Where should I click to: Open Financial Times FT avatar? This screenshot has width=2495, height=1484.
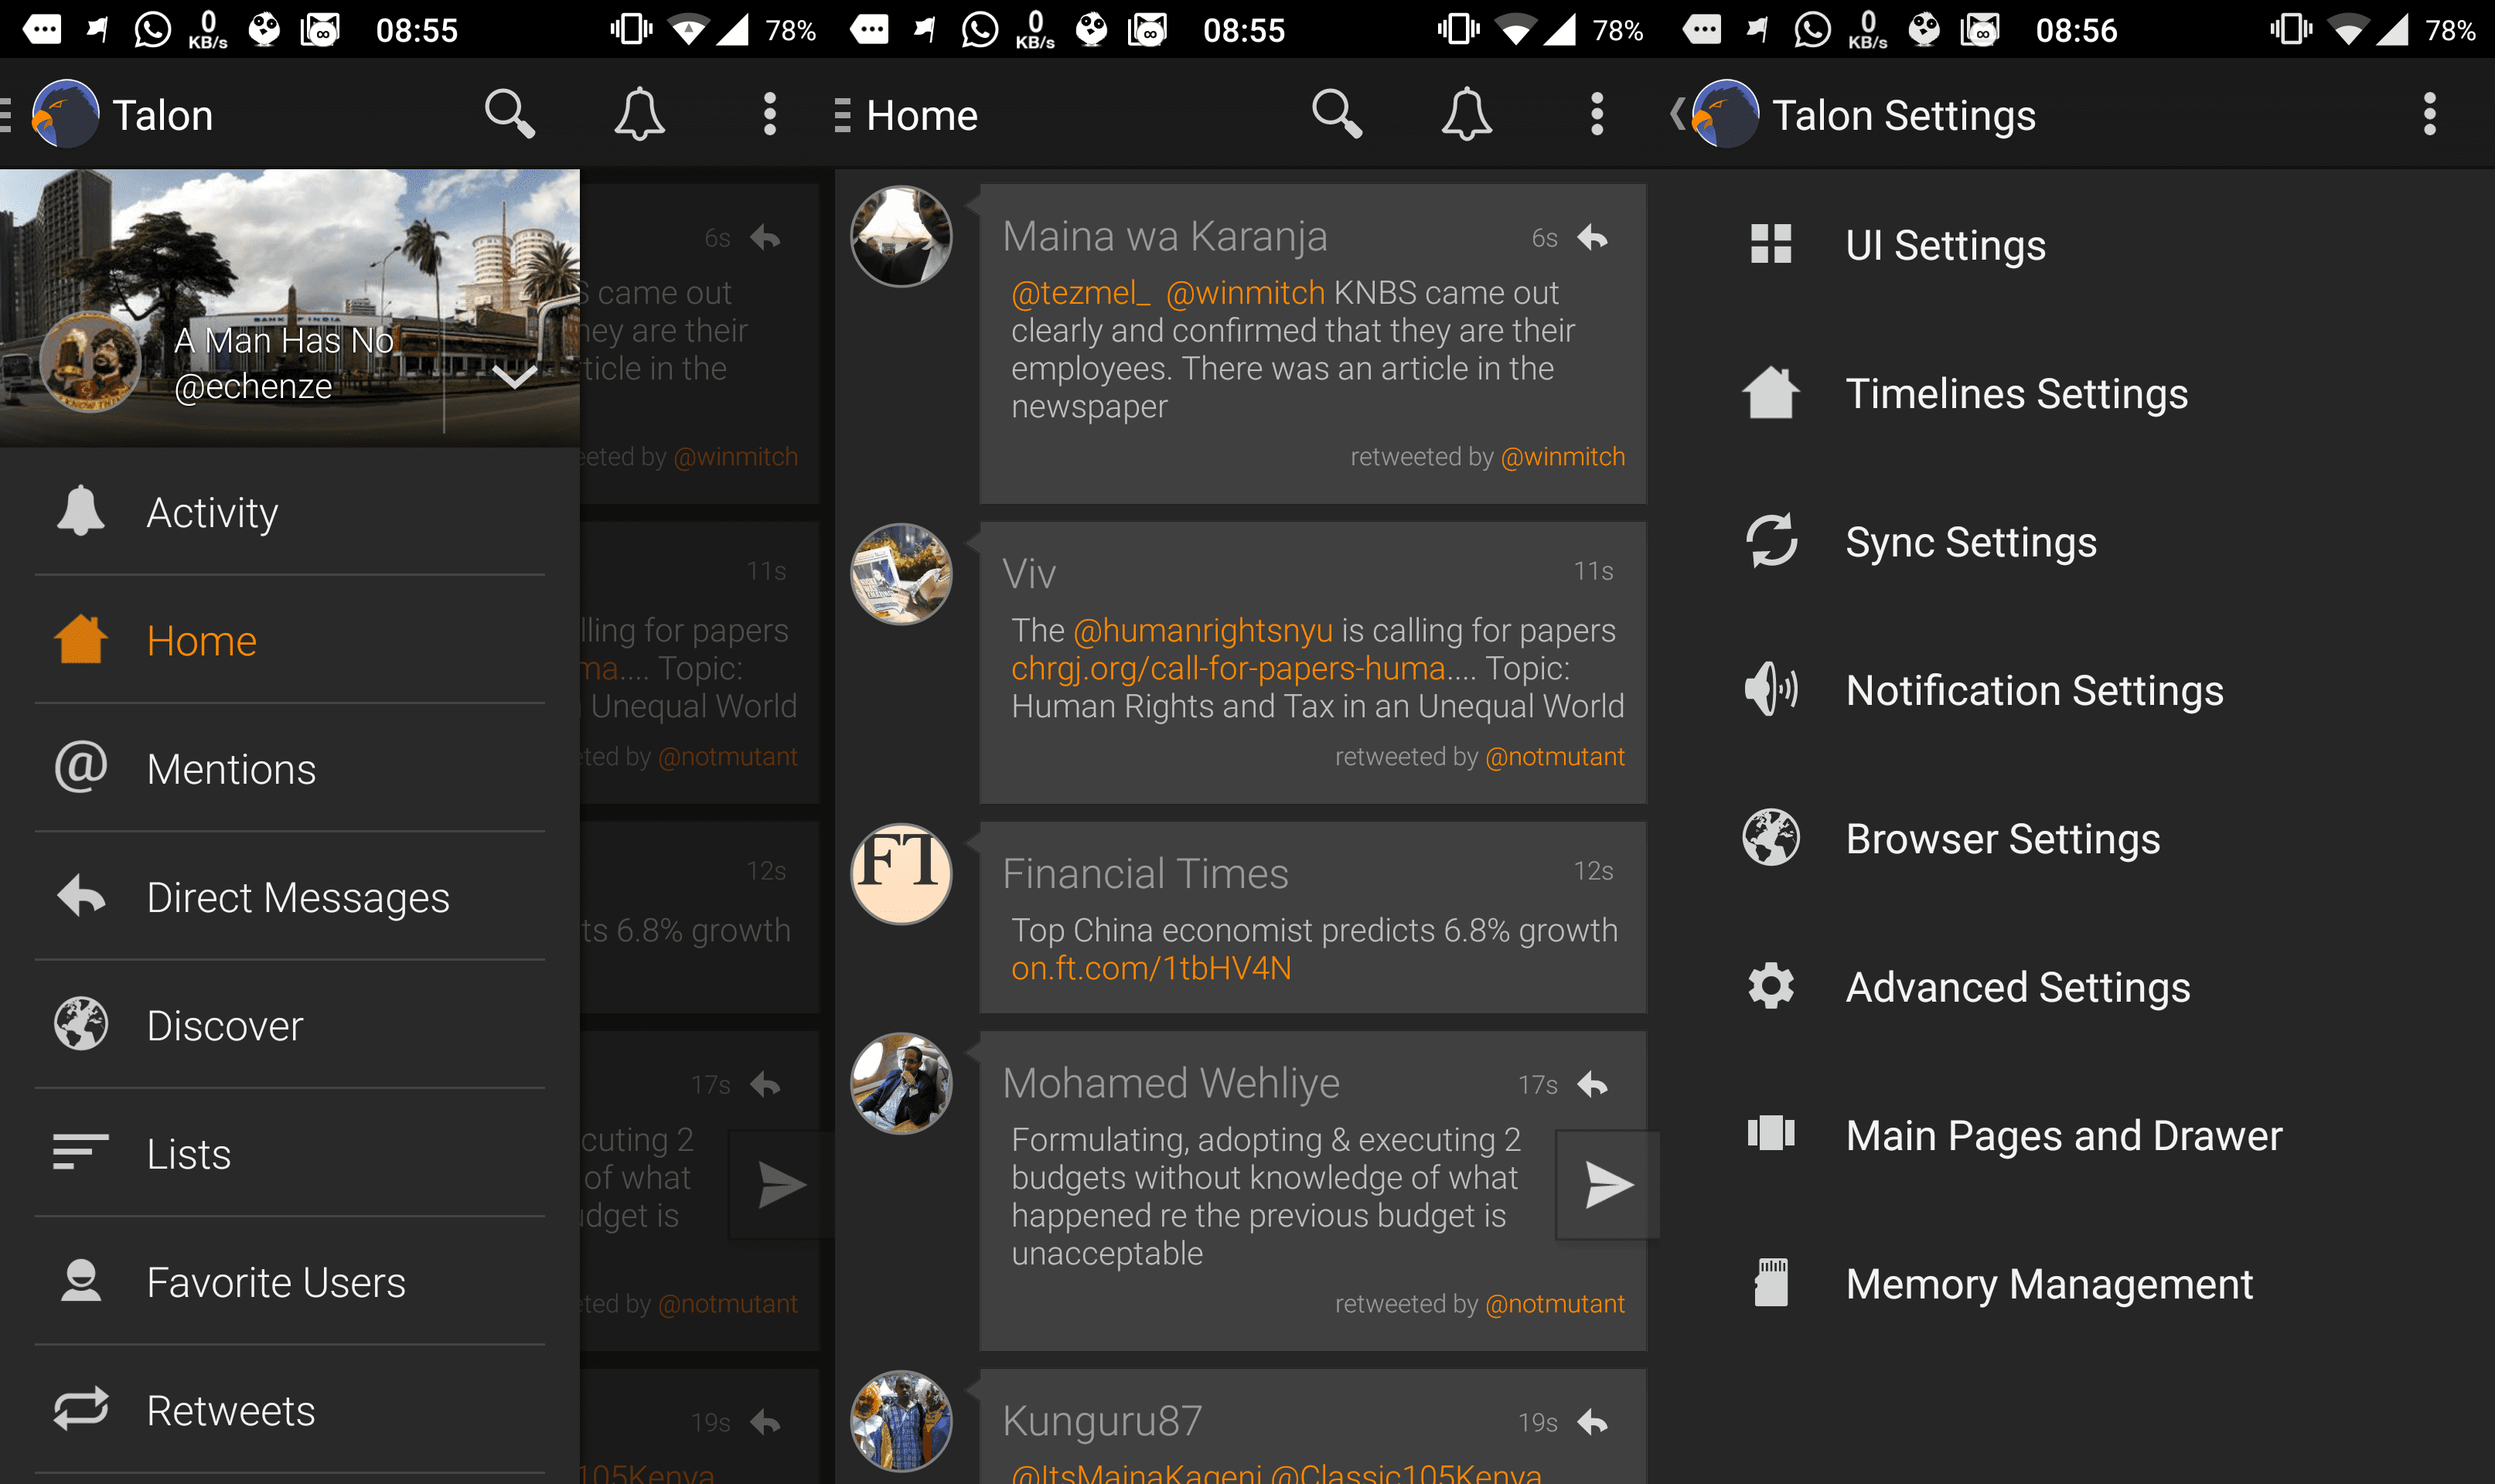[901, 873]
